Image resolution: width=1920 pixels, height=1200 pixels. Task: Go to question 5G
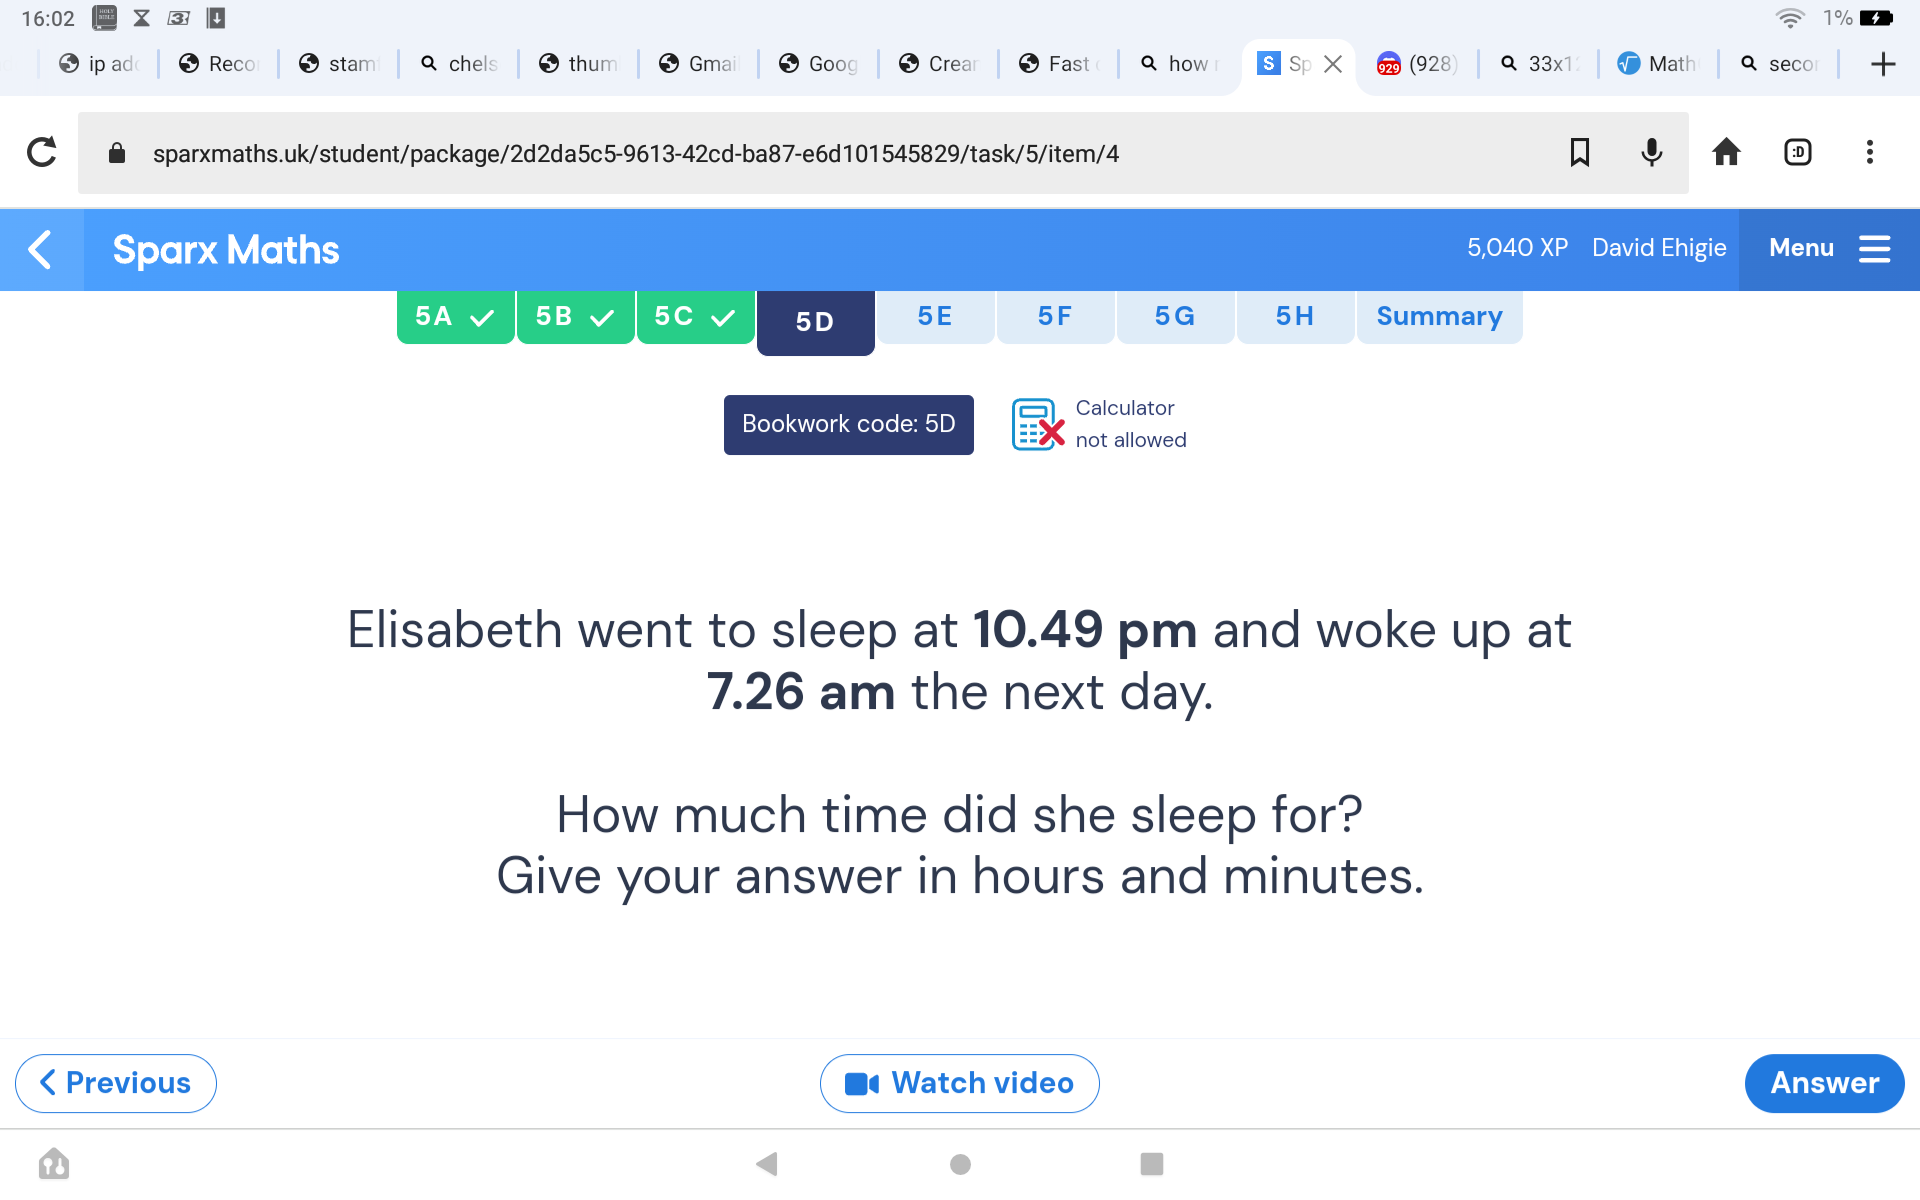pos(1176,317)
